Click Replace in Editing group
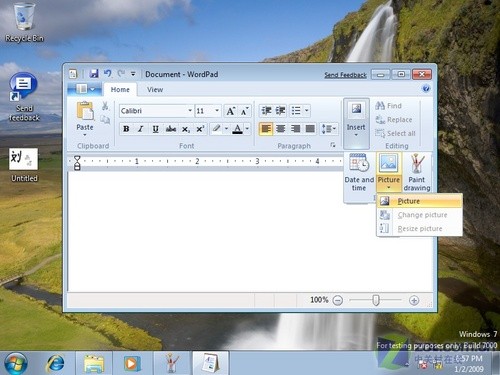500x375 pixels. tap(394, 120)
